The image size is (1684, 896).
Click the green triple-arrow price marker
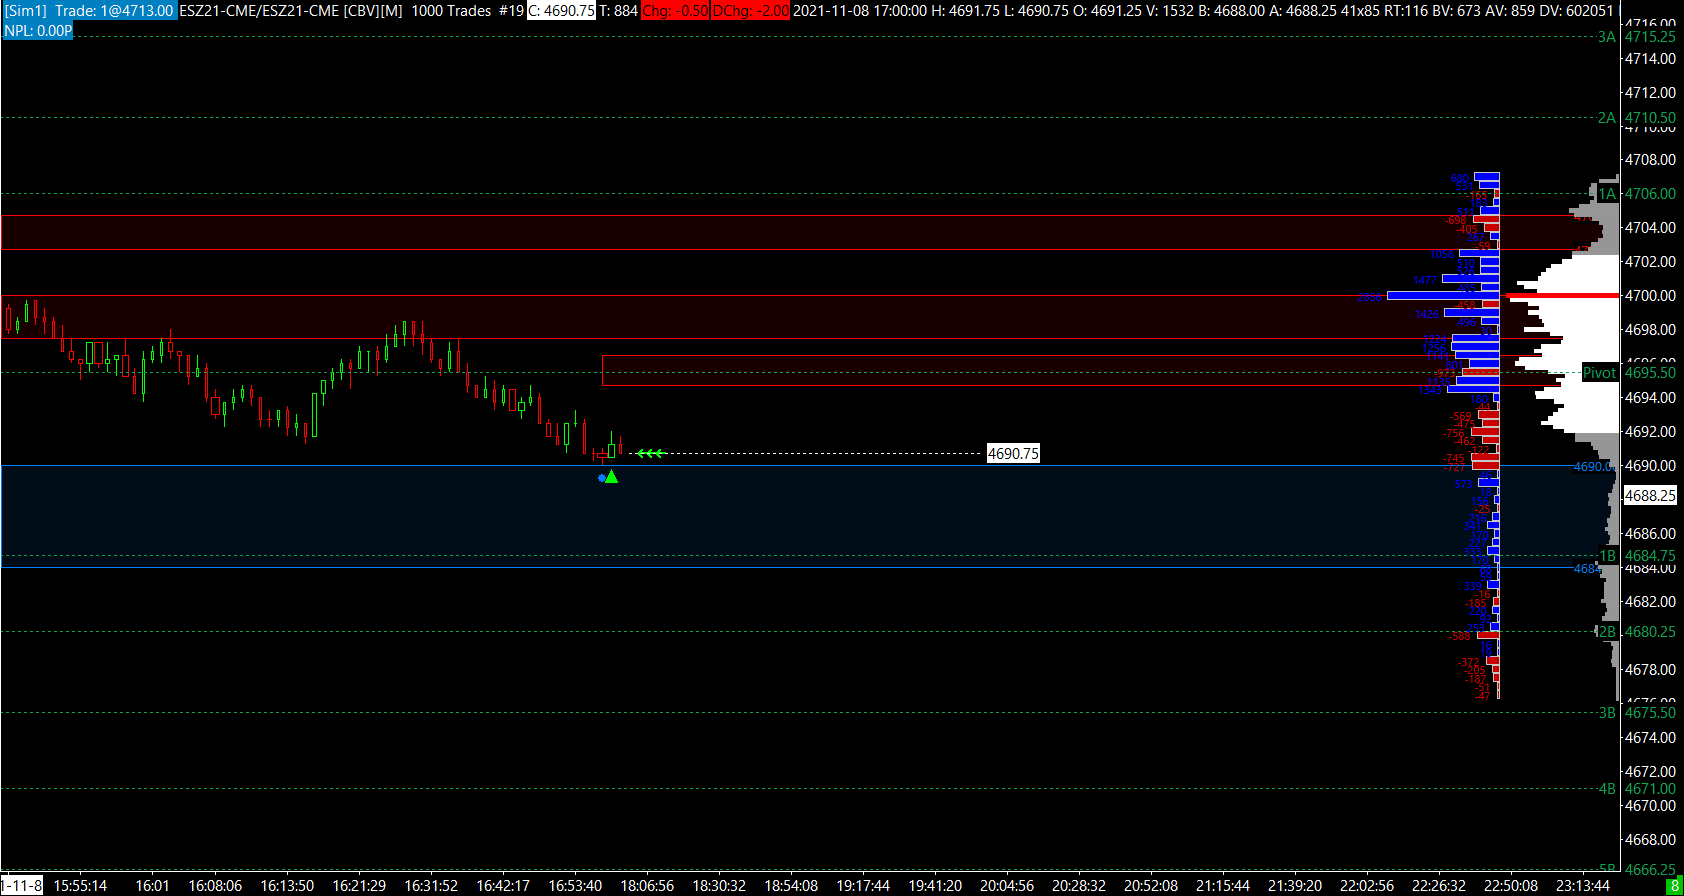[x=650, y=453]
